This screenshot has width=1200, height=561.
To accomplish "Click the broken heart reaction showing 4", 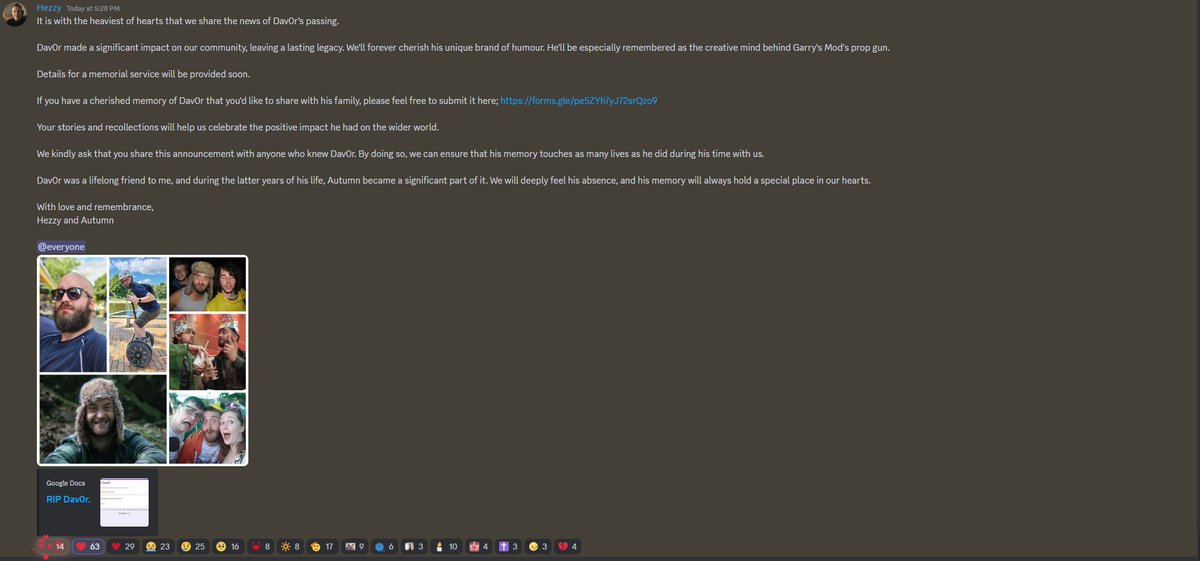I will [569, 547].
